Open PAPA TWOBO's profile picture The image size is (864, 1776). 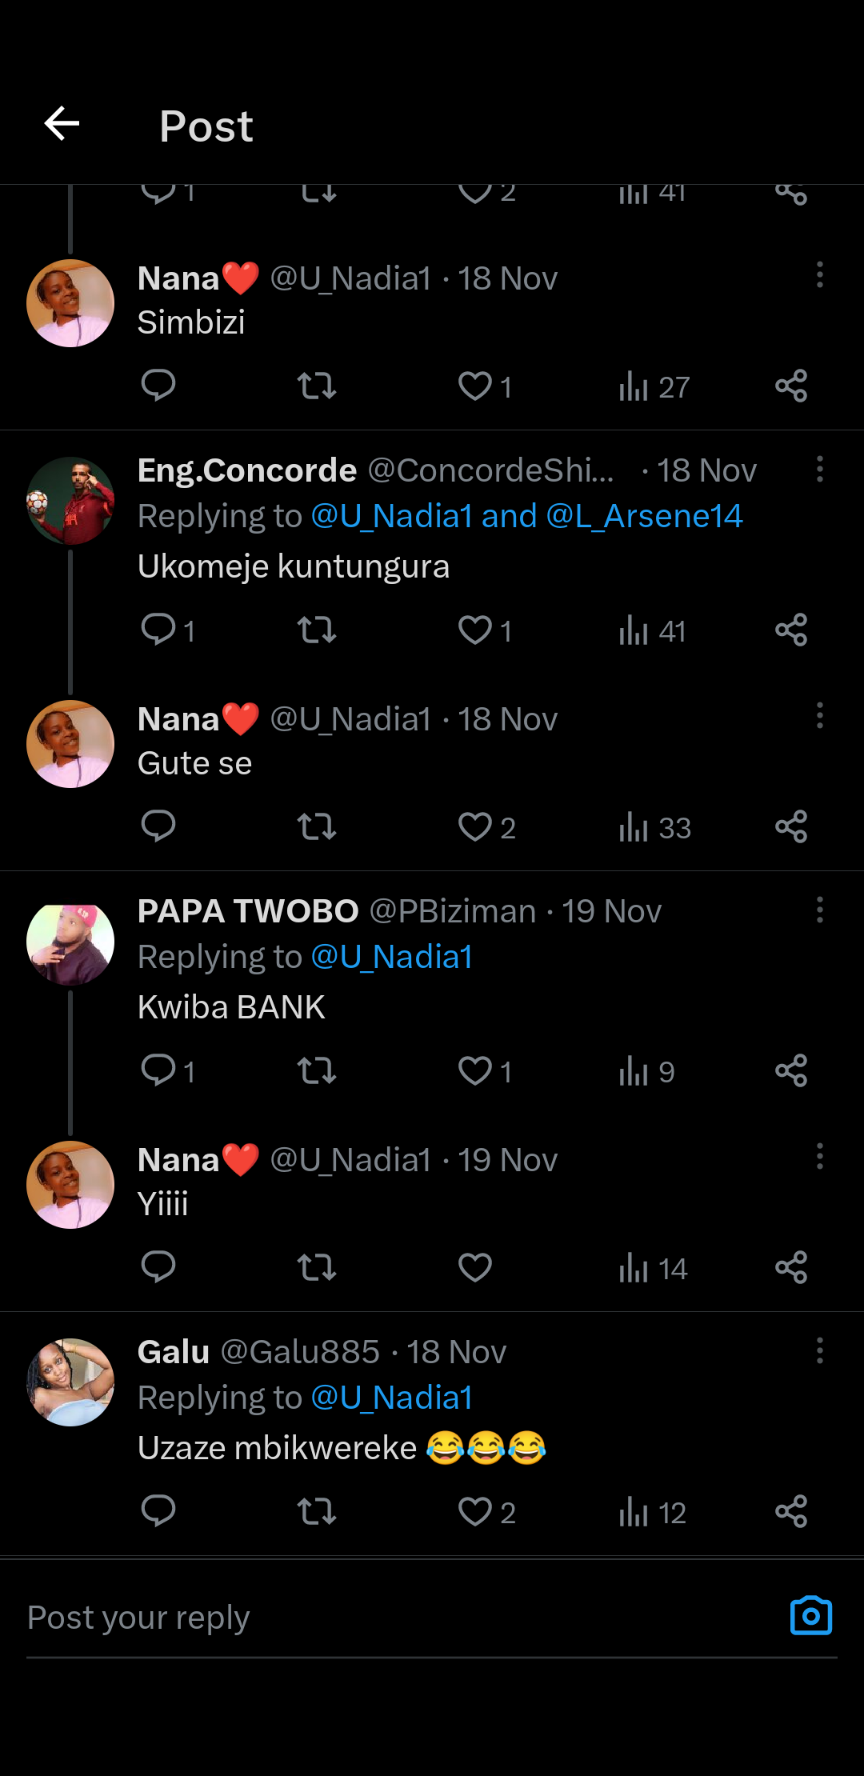[x=70, y=943]
